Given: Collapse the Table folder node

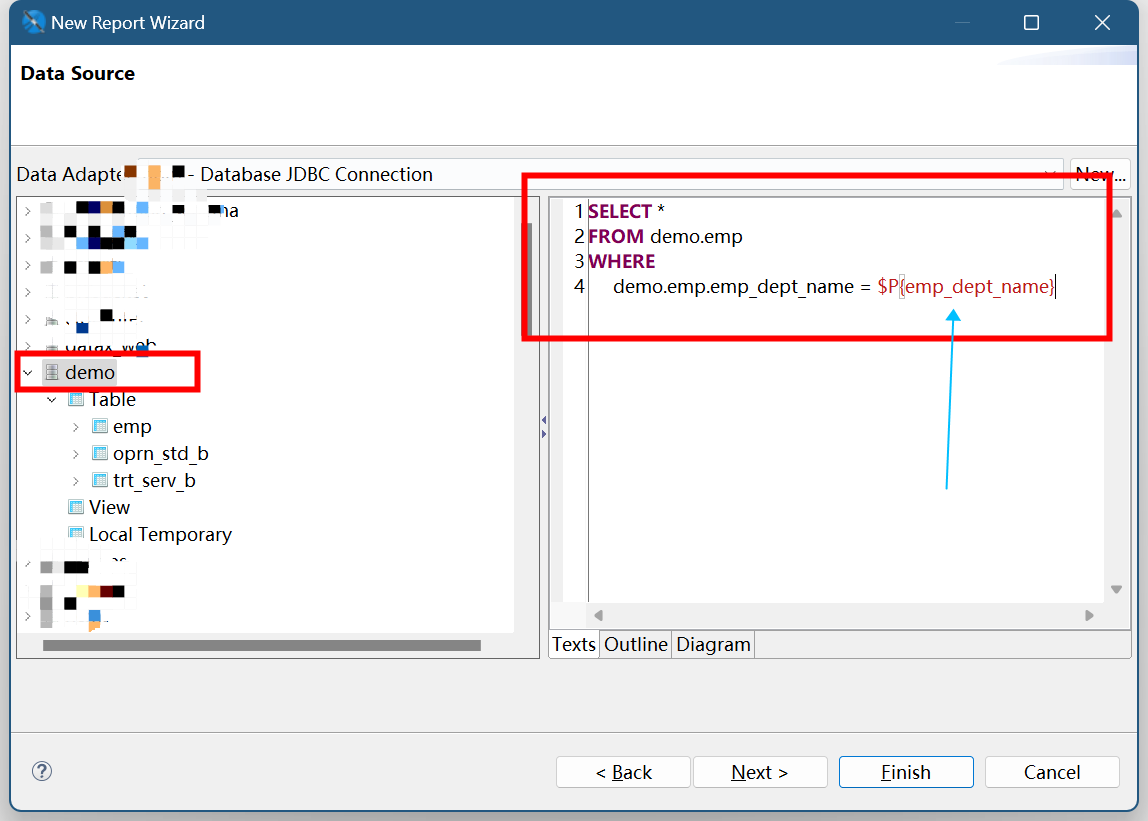Looking at the screenshot, I should coord(52,400).
